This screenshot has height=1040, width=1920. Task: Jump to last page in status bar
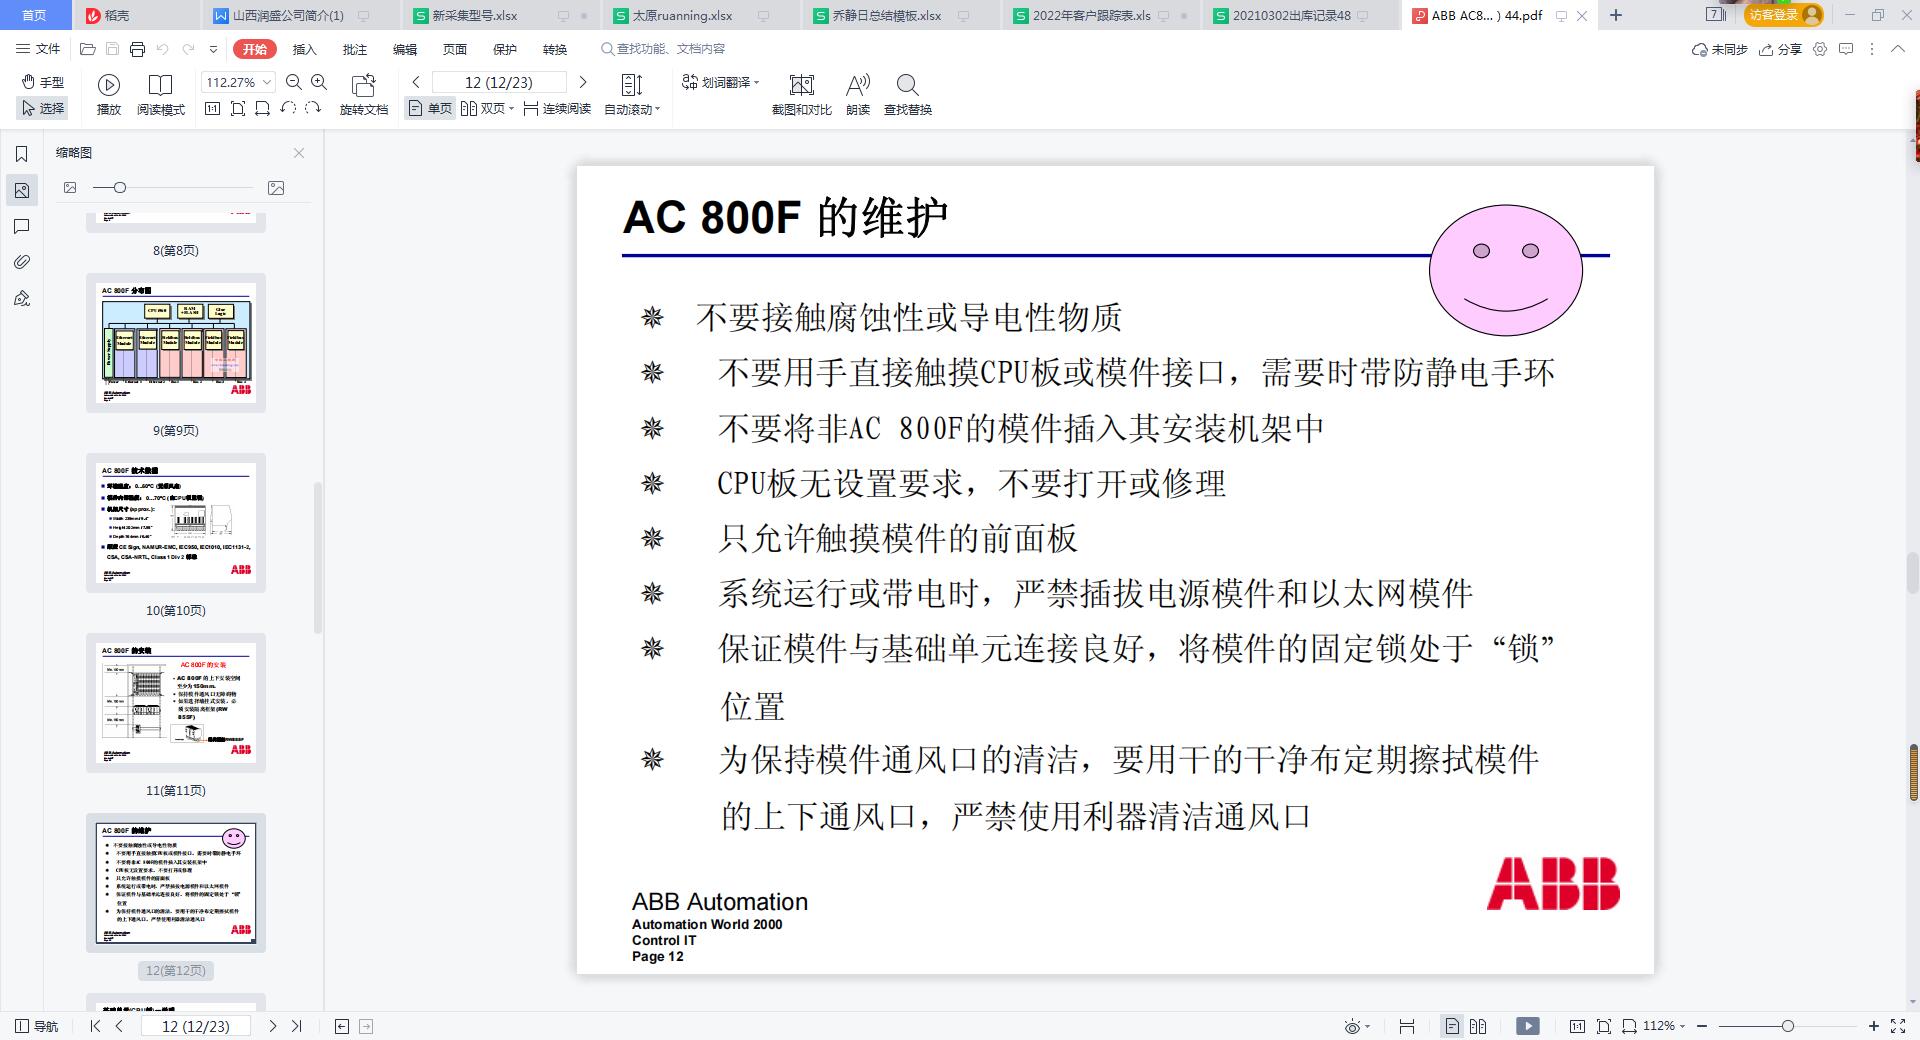coord(296,1026)
